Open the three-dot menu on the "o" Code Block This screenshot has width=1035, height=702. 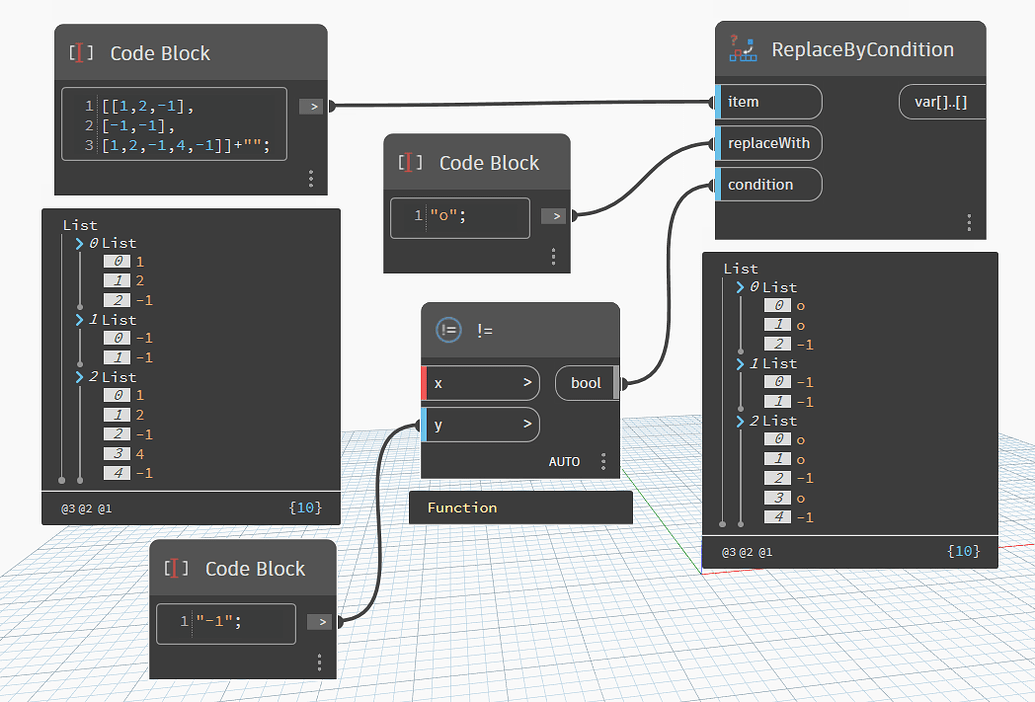pyautogui.click(x=553, y=256)
